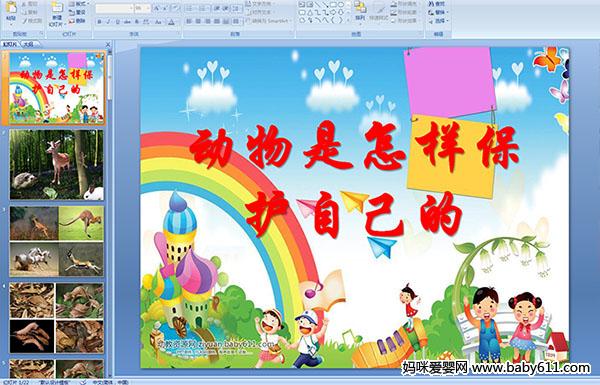Expand the slide Layout dropdown

coord(78,4)
